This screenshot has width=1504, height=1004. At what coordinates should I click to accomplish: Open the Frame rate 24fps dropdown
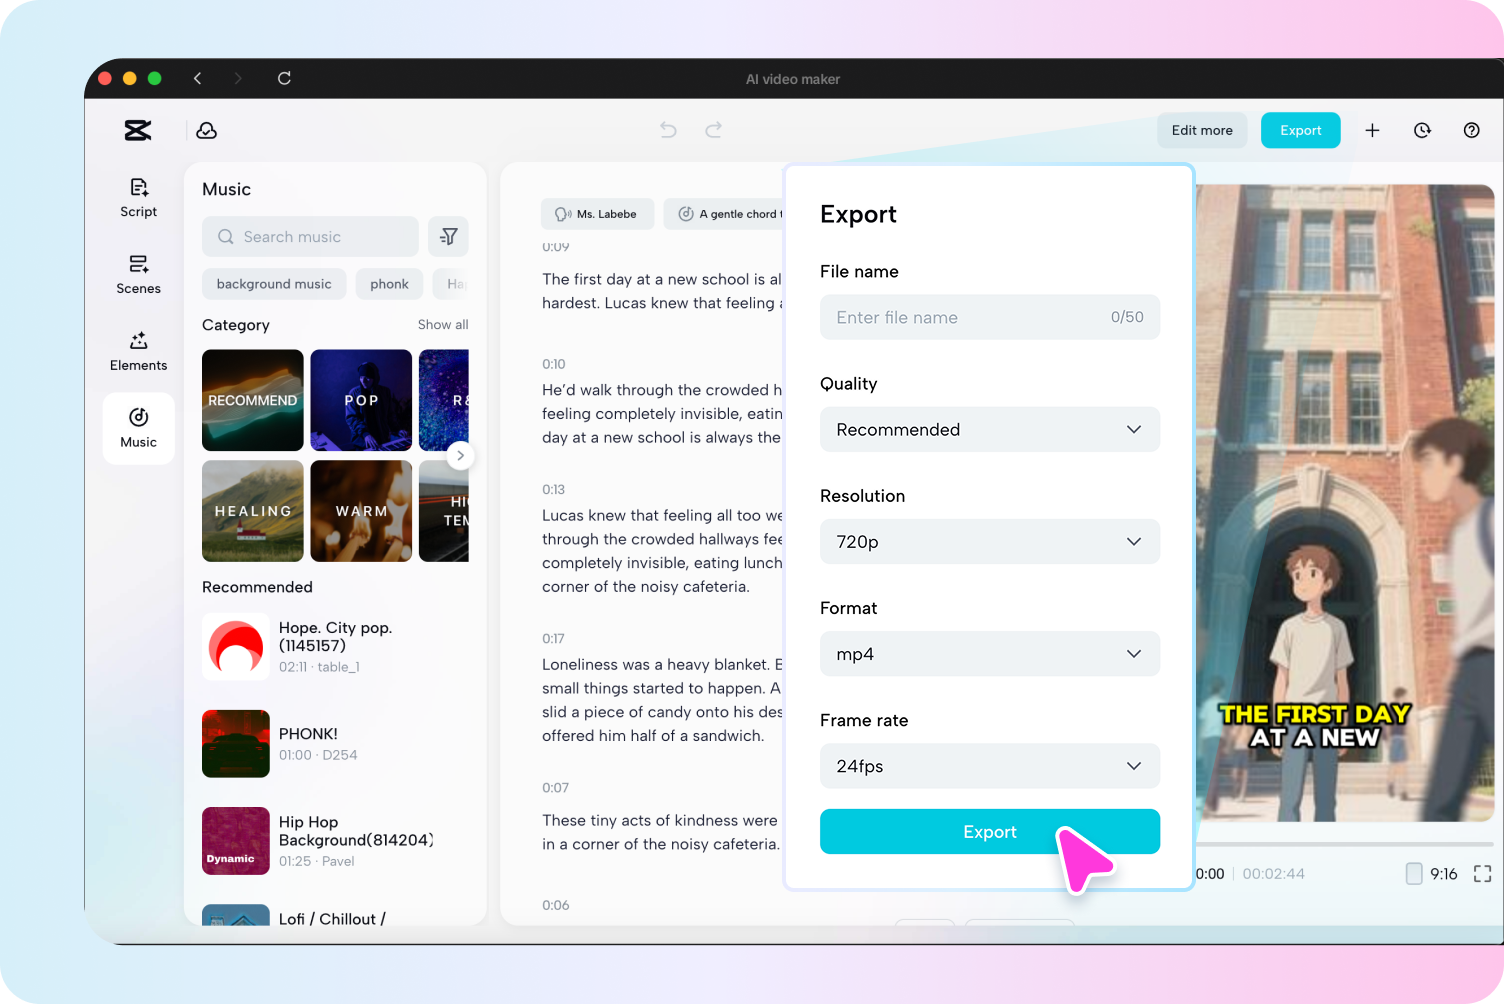point(989,766)
